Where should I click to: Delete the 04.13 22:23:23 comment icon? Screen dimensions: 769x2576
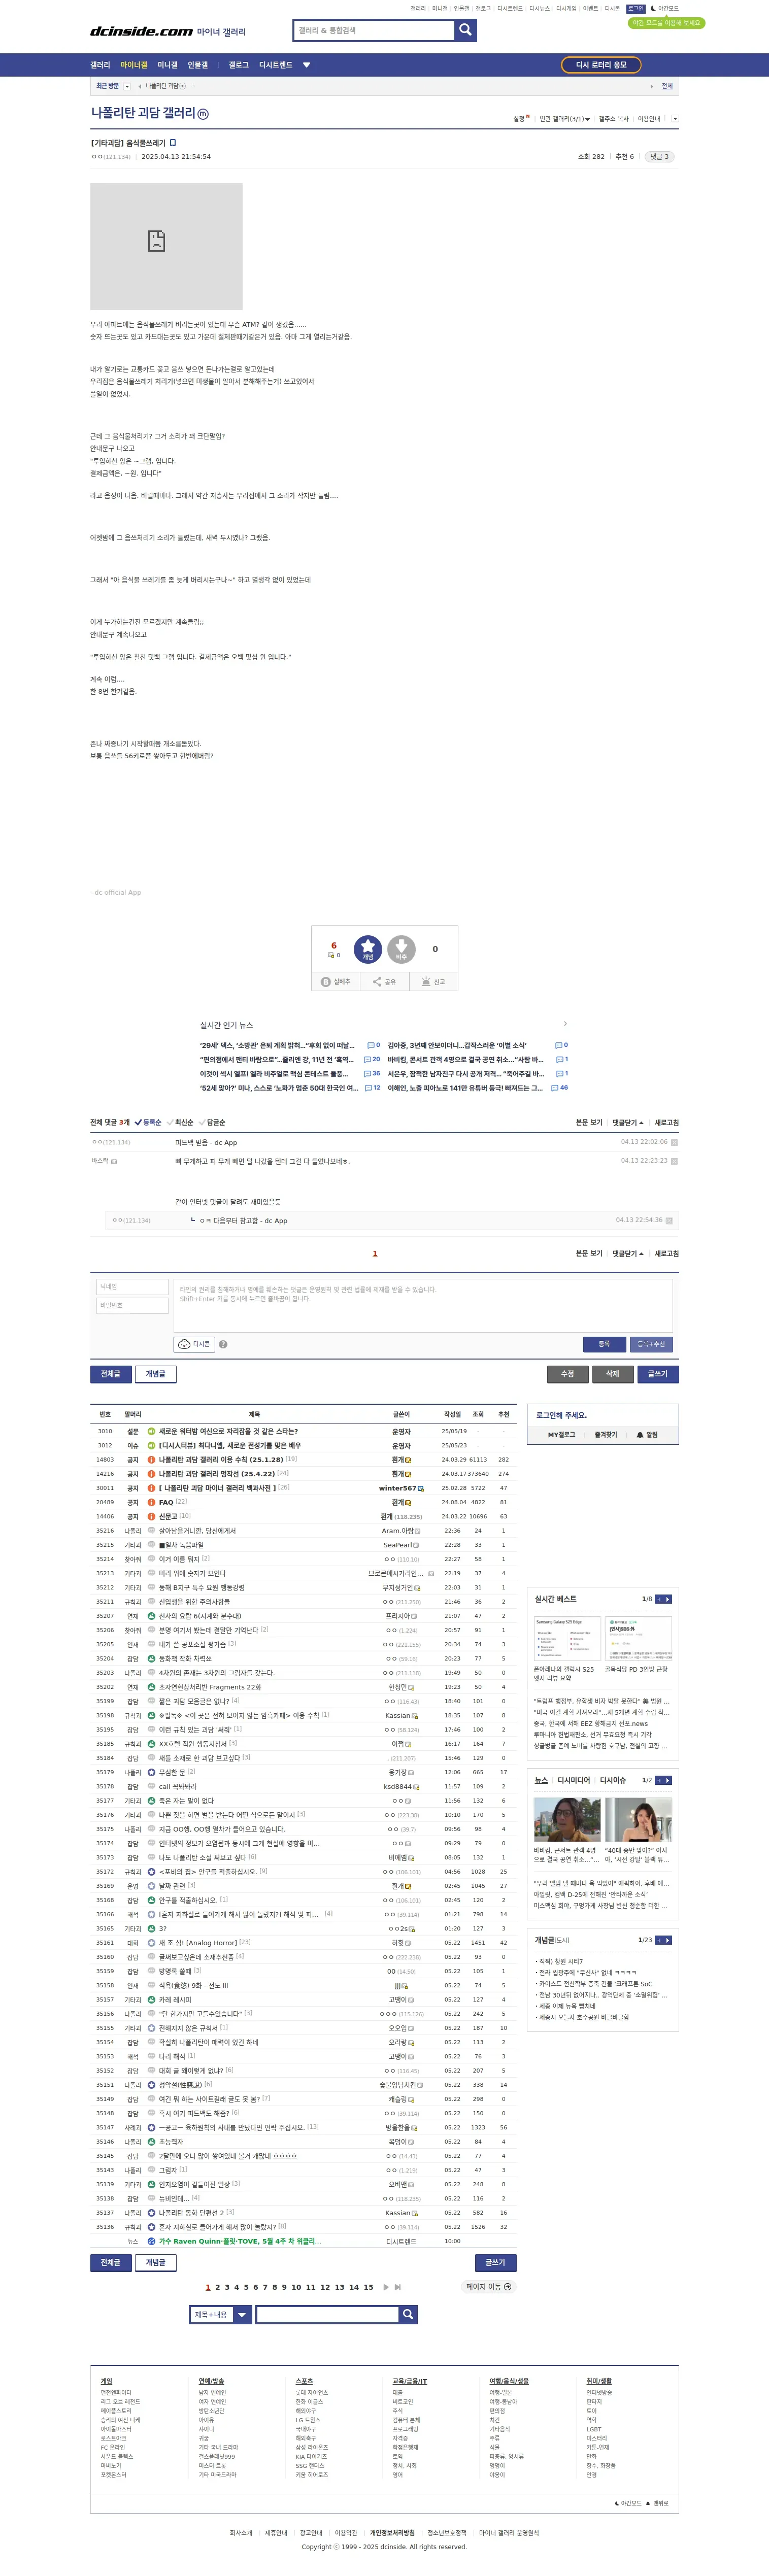(674, 1161)
